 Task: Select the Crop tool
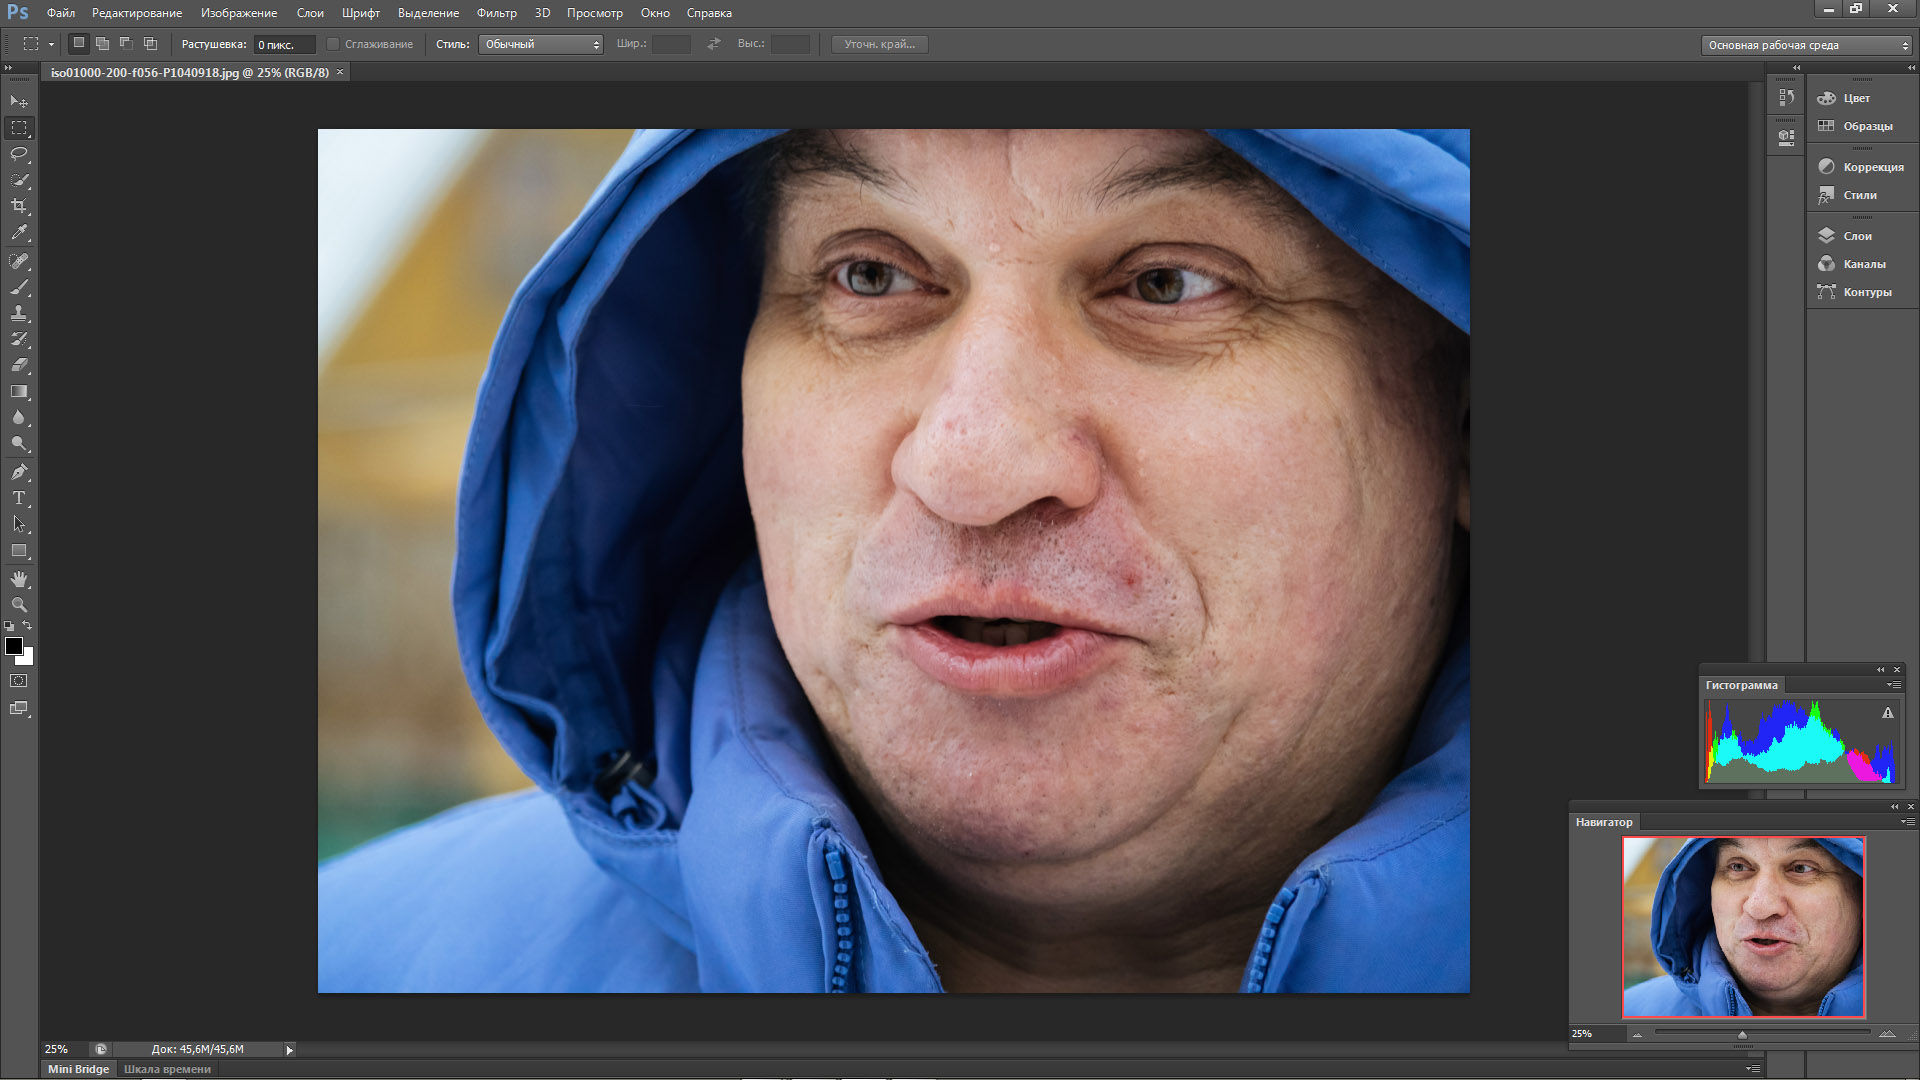[19, 206]
